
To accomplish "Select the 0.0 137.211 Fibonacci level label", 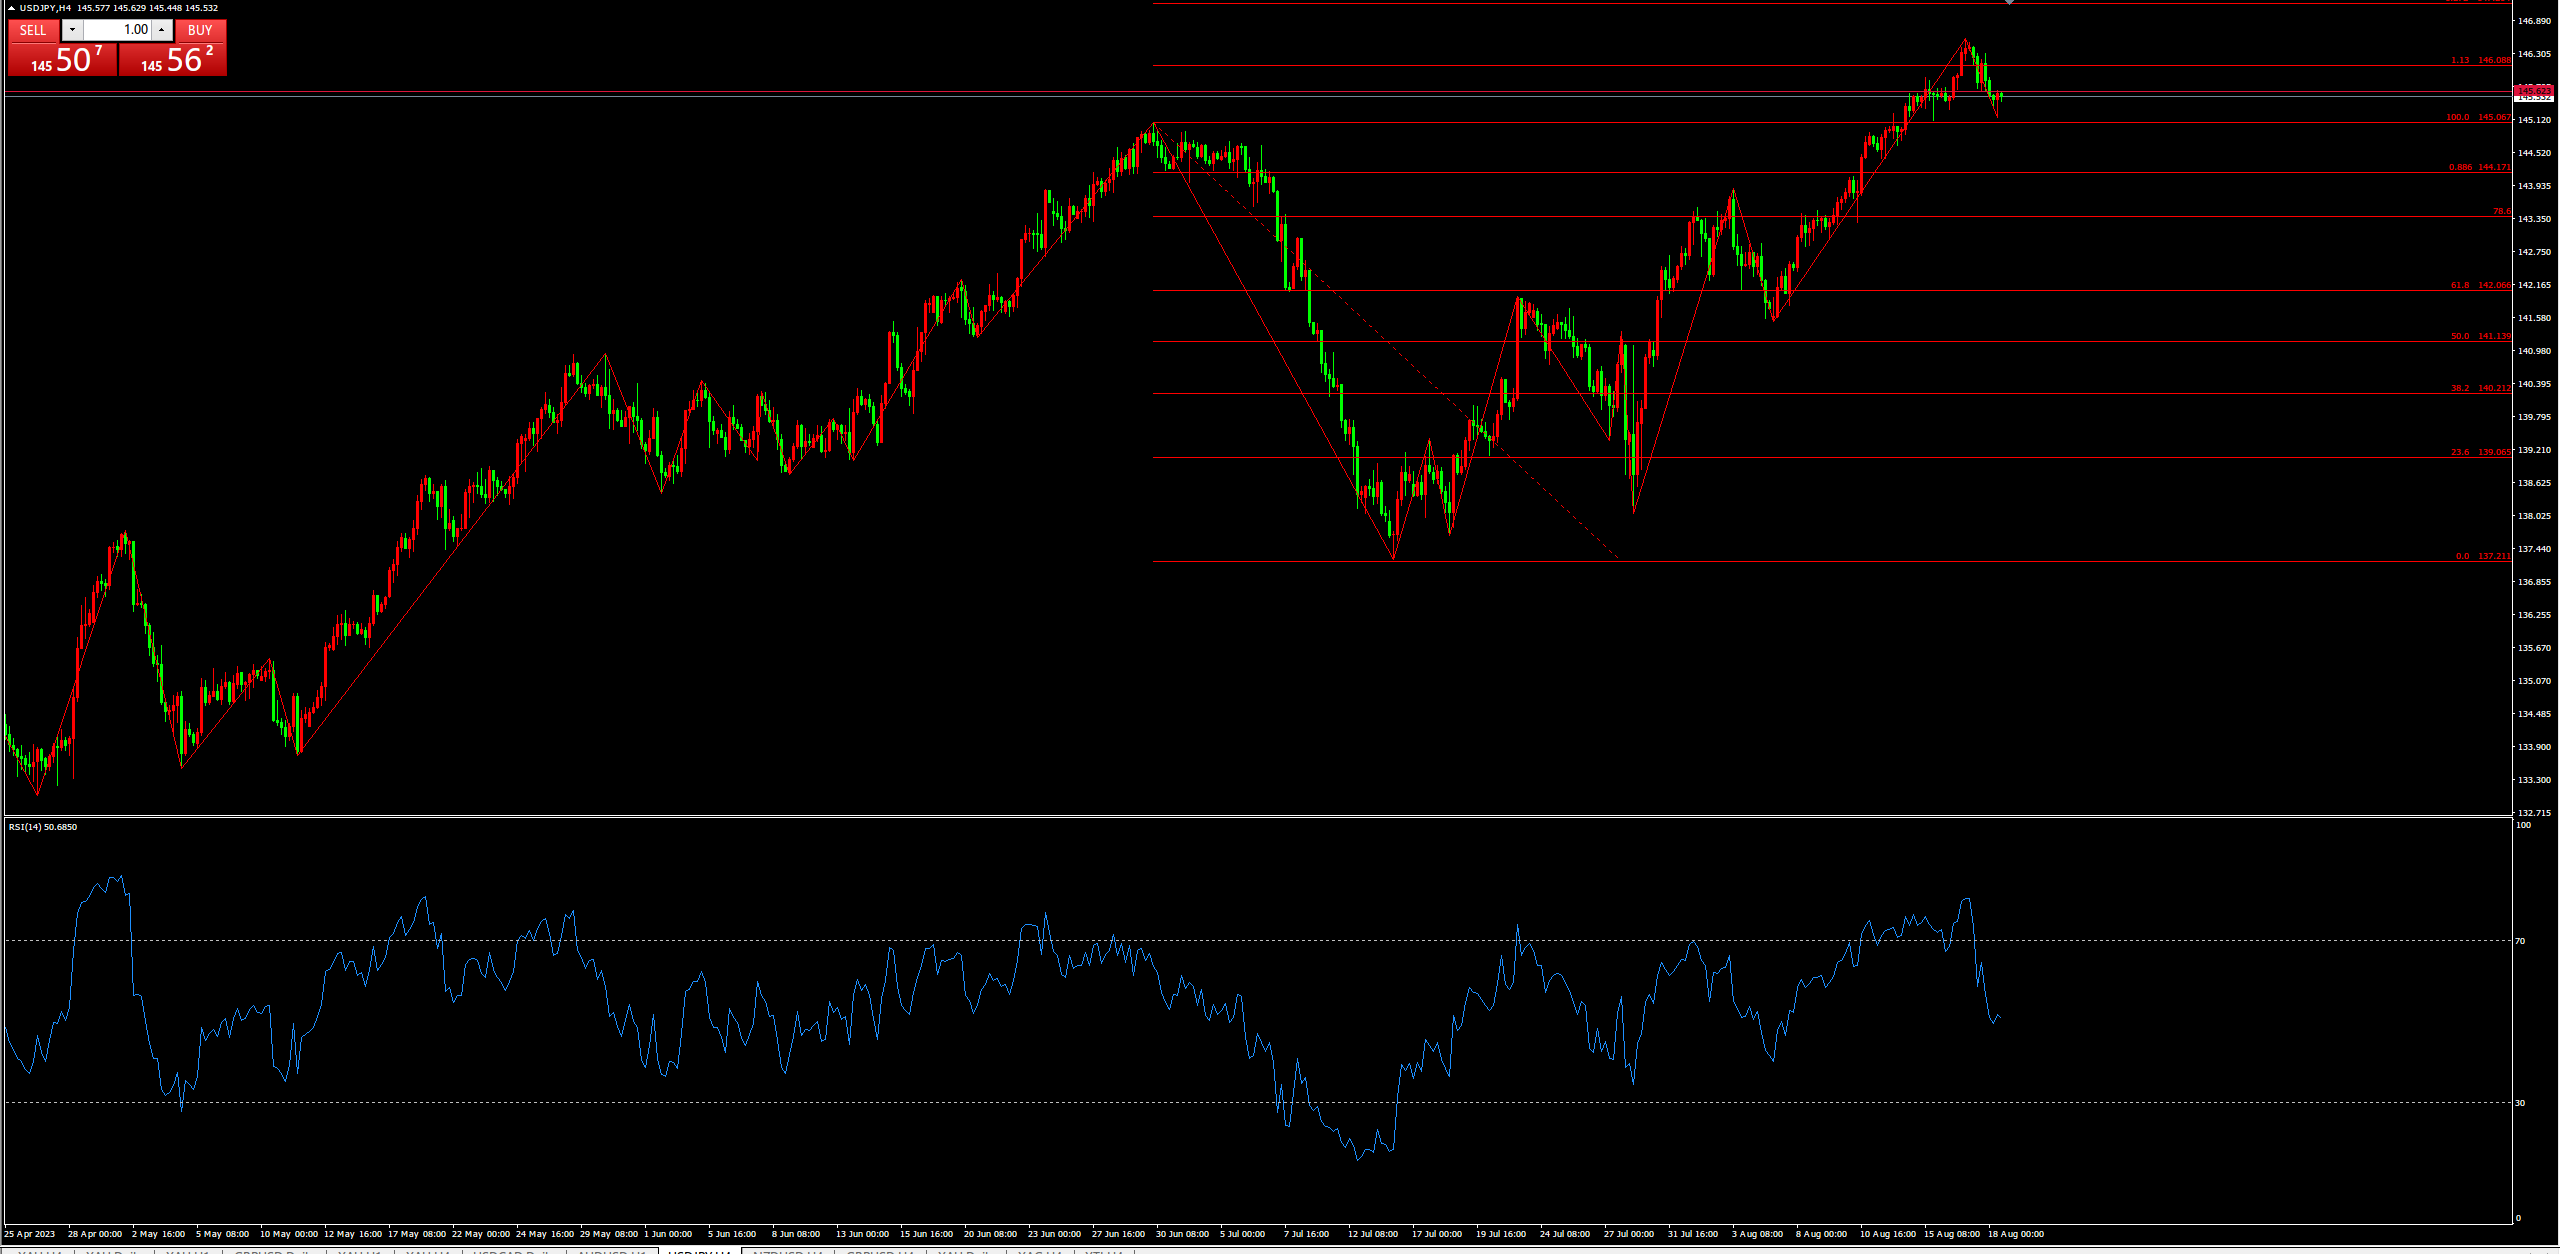I will coord(2482,556).
